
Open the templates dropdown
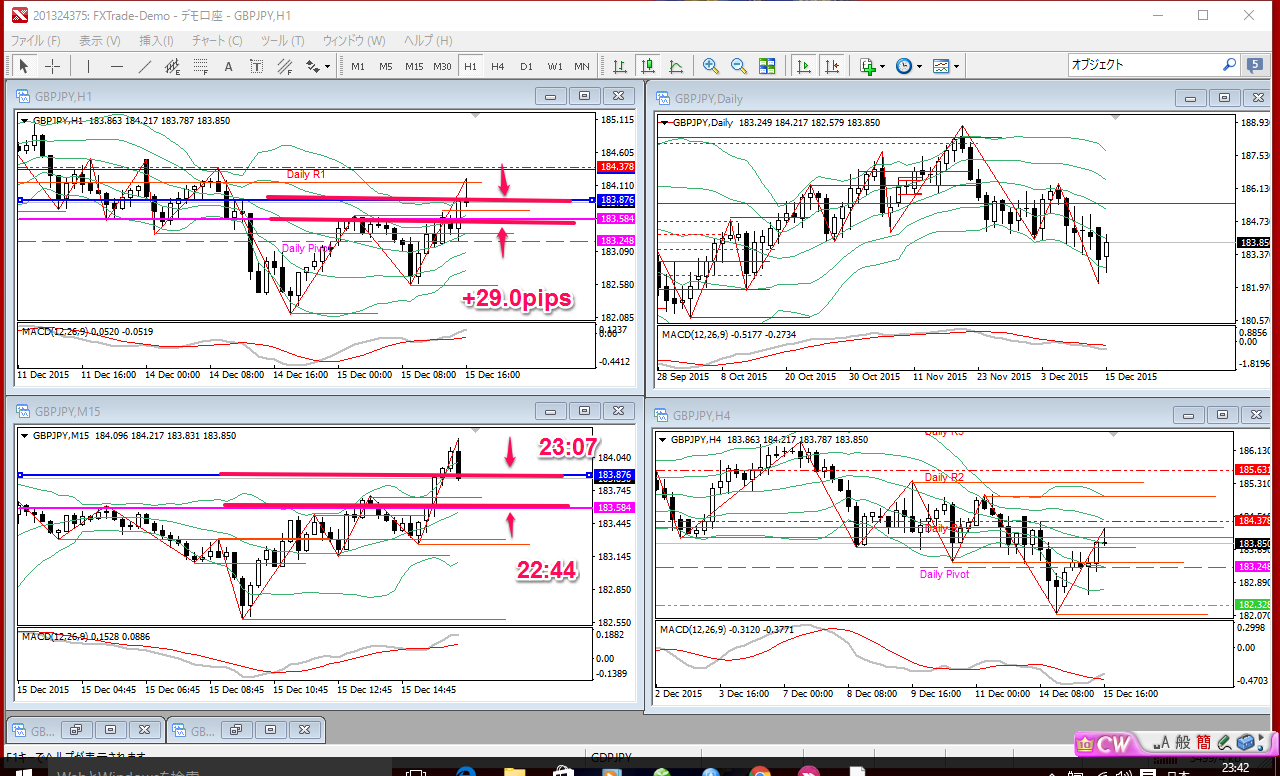click(946, 66)
